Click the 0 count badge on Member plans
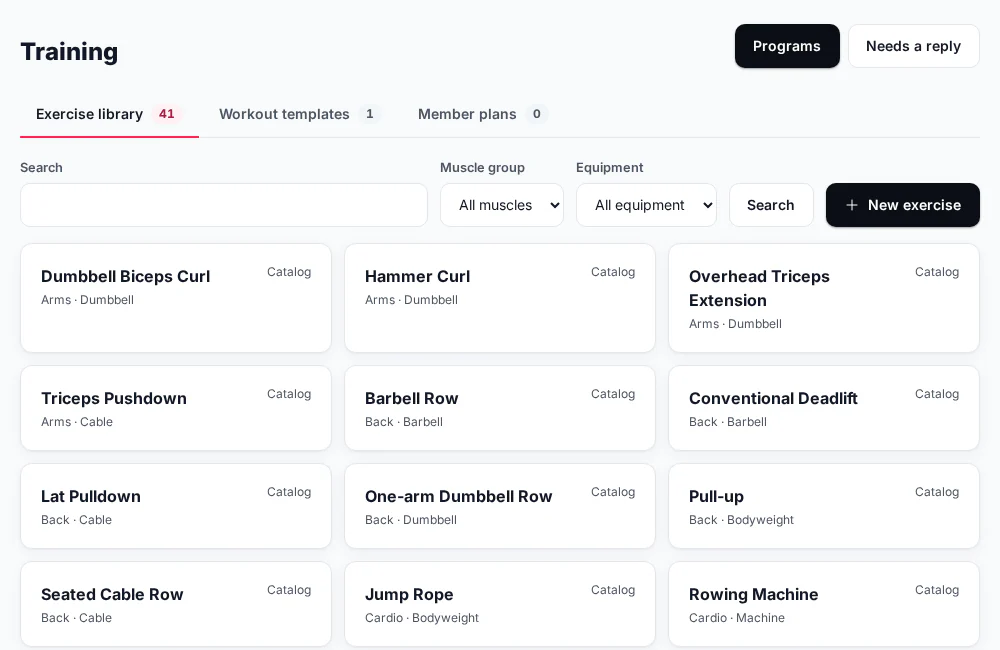 [x=536, y=114]
